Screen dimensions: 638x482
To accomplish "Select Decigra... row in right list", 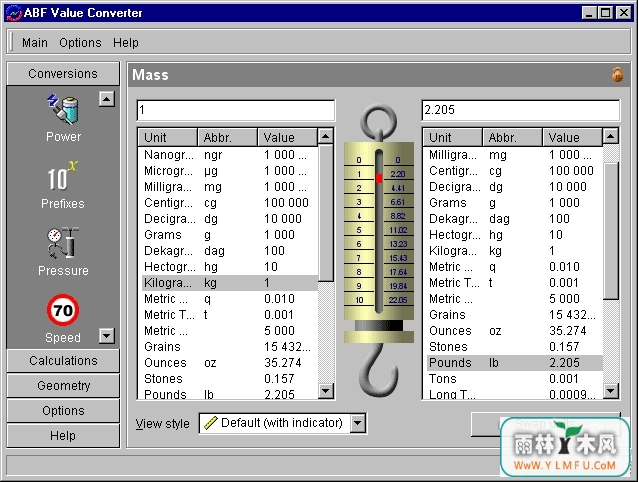I will (513, 187).
